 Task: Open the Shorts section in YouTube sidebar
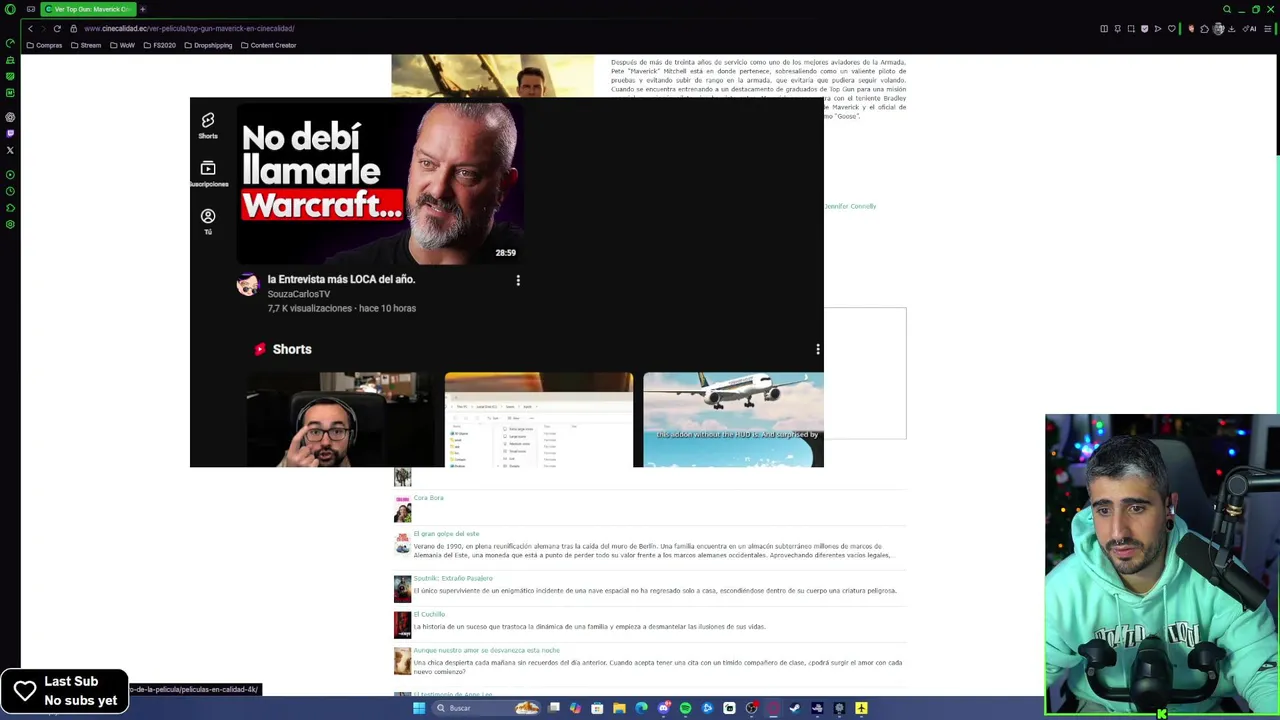pyautogui.click(x=208, y=125)
